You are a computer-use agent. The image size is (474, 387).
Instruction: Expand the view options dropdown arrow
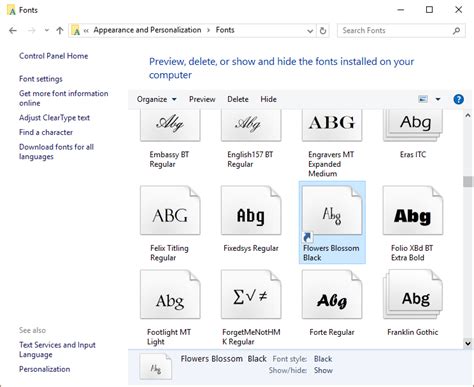point(438,99)
